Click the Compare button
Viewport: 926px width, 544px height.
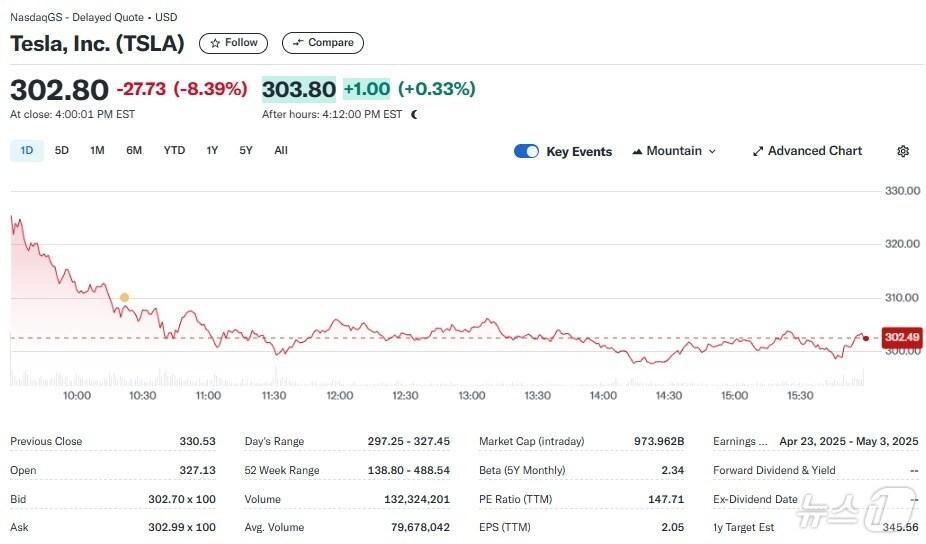coord(322,43)
